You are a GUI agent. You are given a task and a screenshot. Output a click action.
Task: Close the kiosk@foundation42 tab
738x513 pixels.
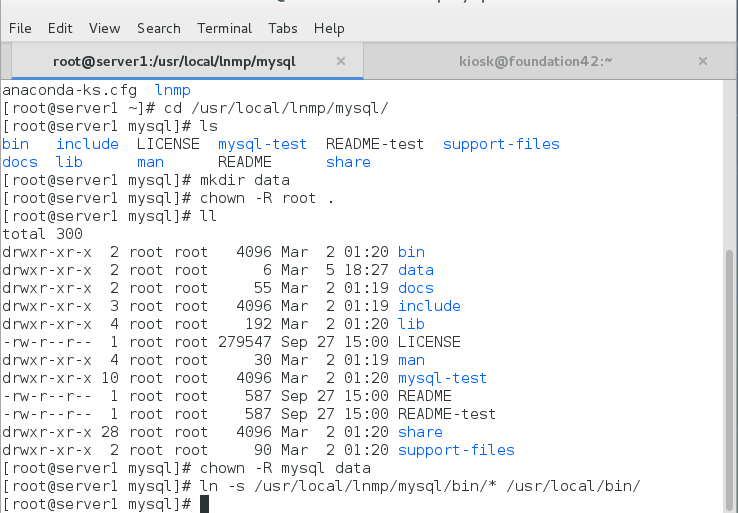(703, 61)
